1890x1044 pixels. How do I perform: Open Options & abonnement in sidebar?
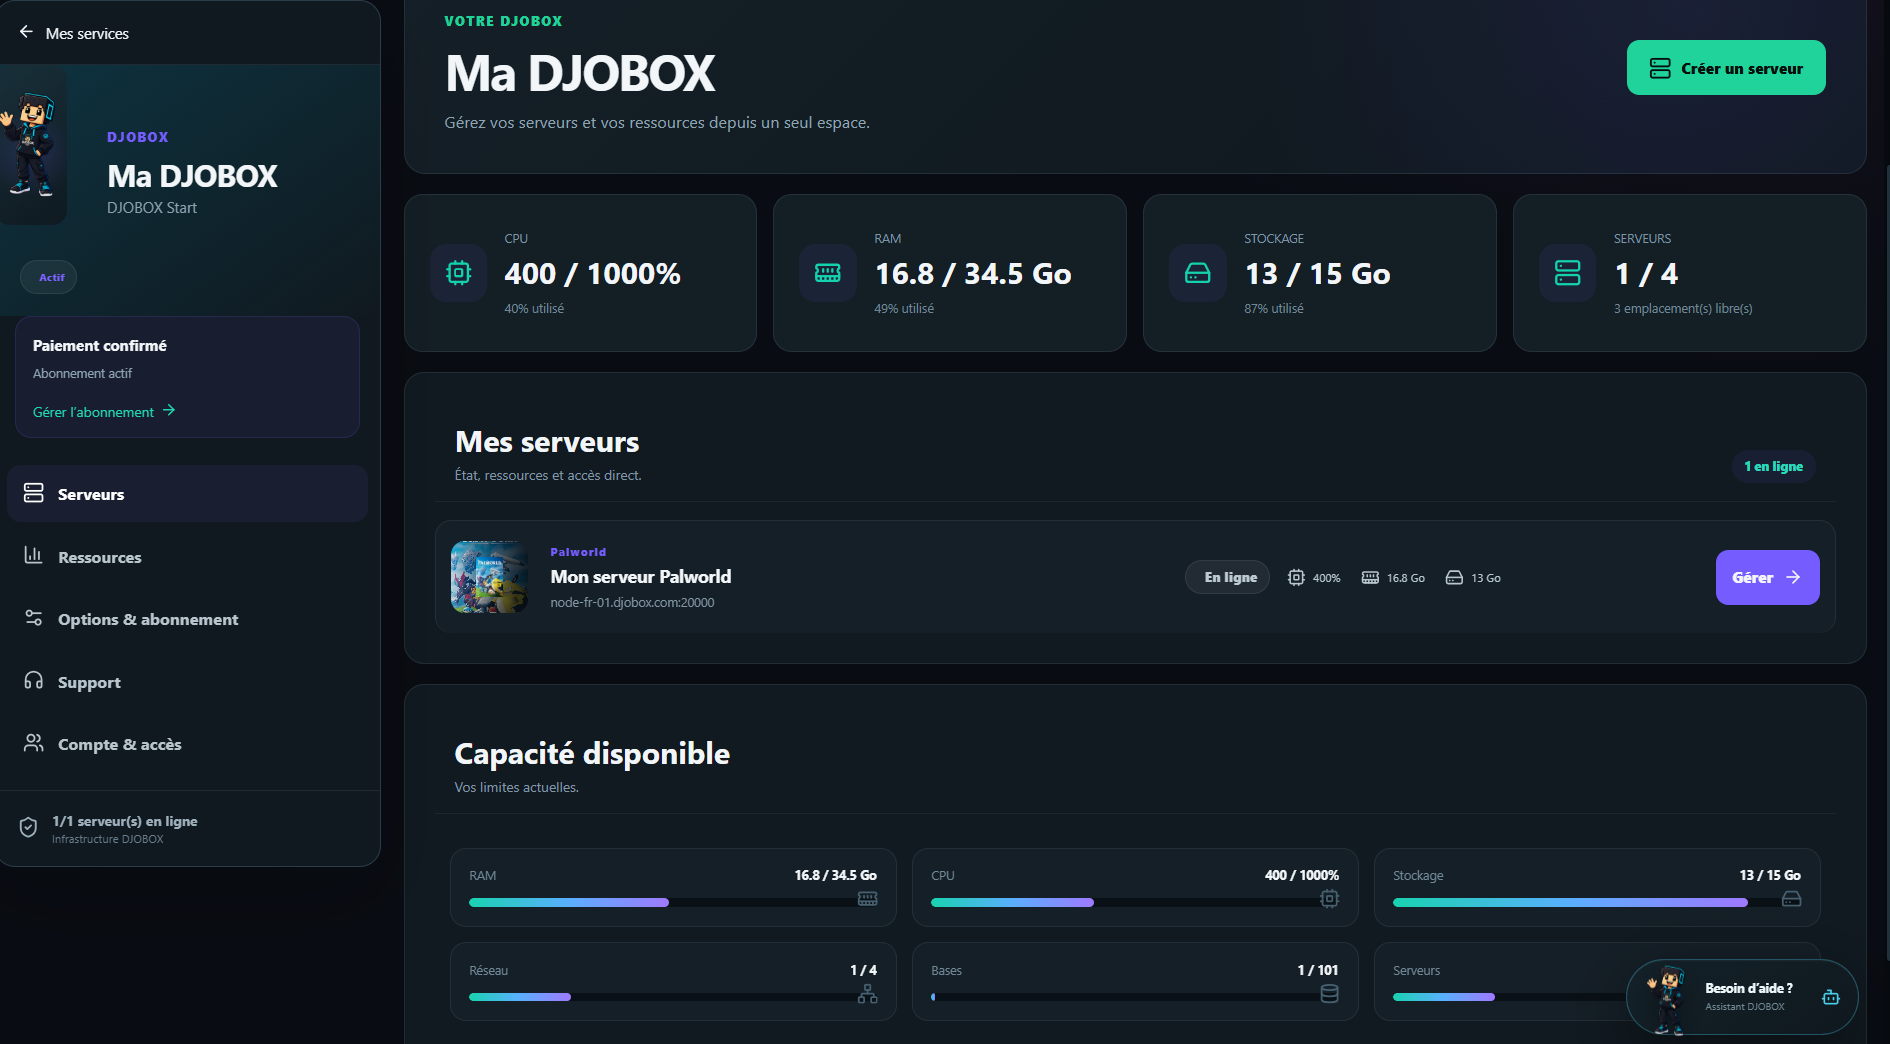(187, 619)
